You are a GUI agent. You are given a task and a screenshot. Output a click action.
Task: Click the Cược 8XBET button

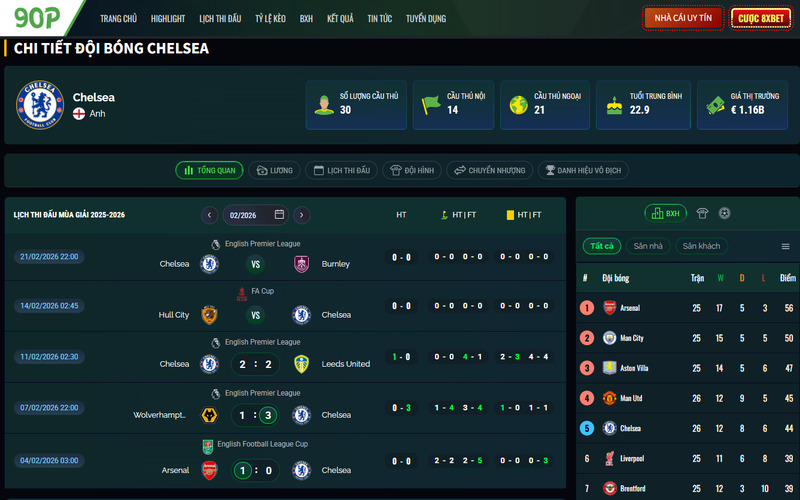coord(761,18)
